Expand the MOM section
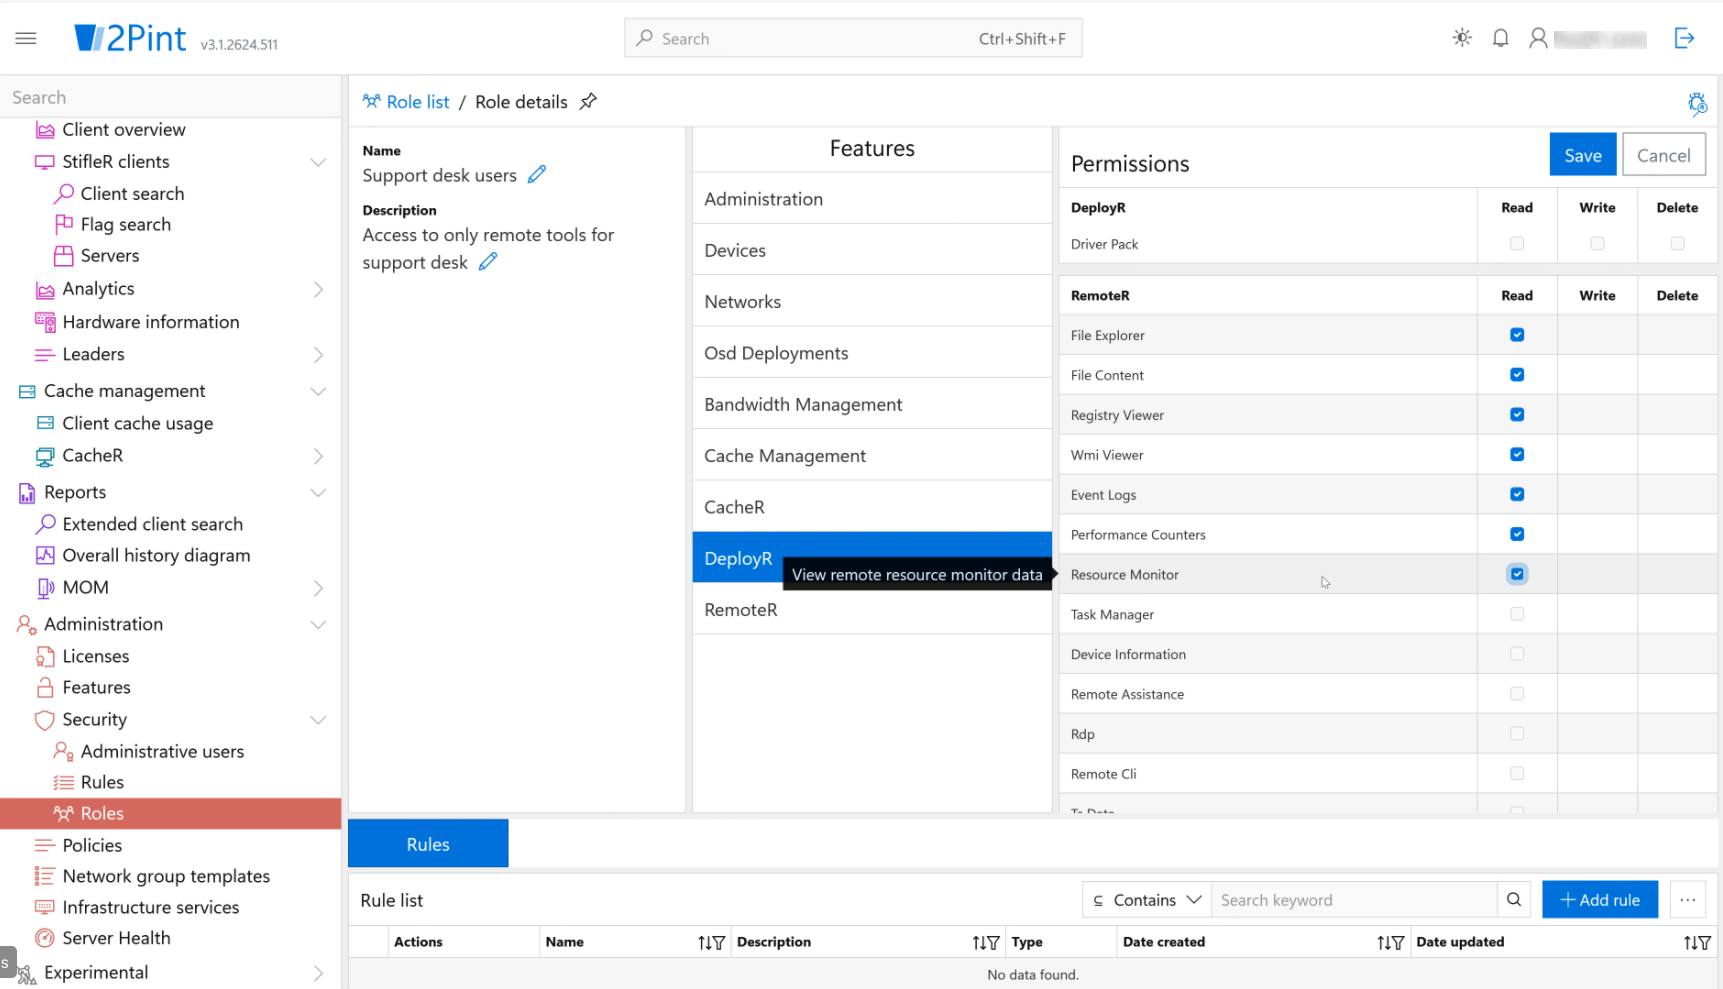The height and width of the screenshot is (989, 1723). 318,588
